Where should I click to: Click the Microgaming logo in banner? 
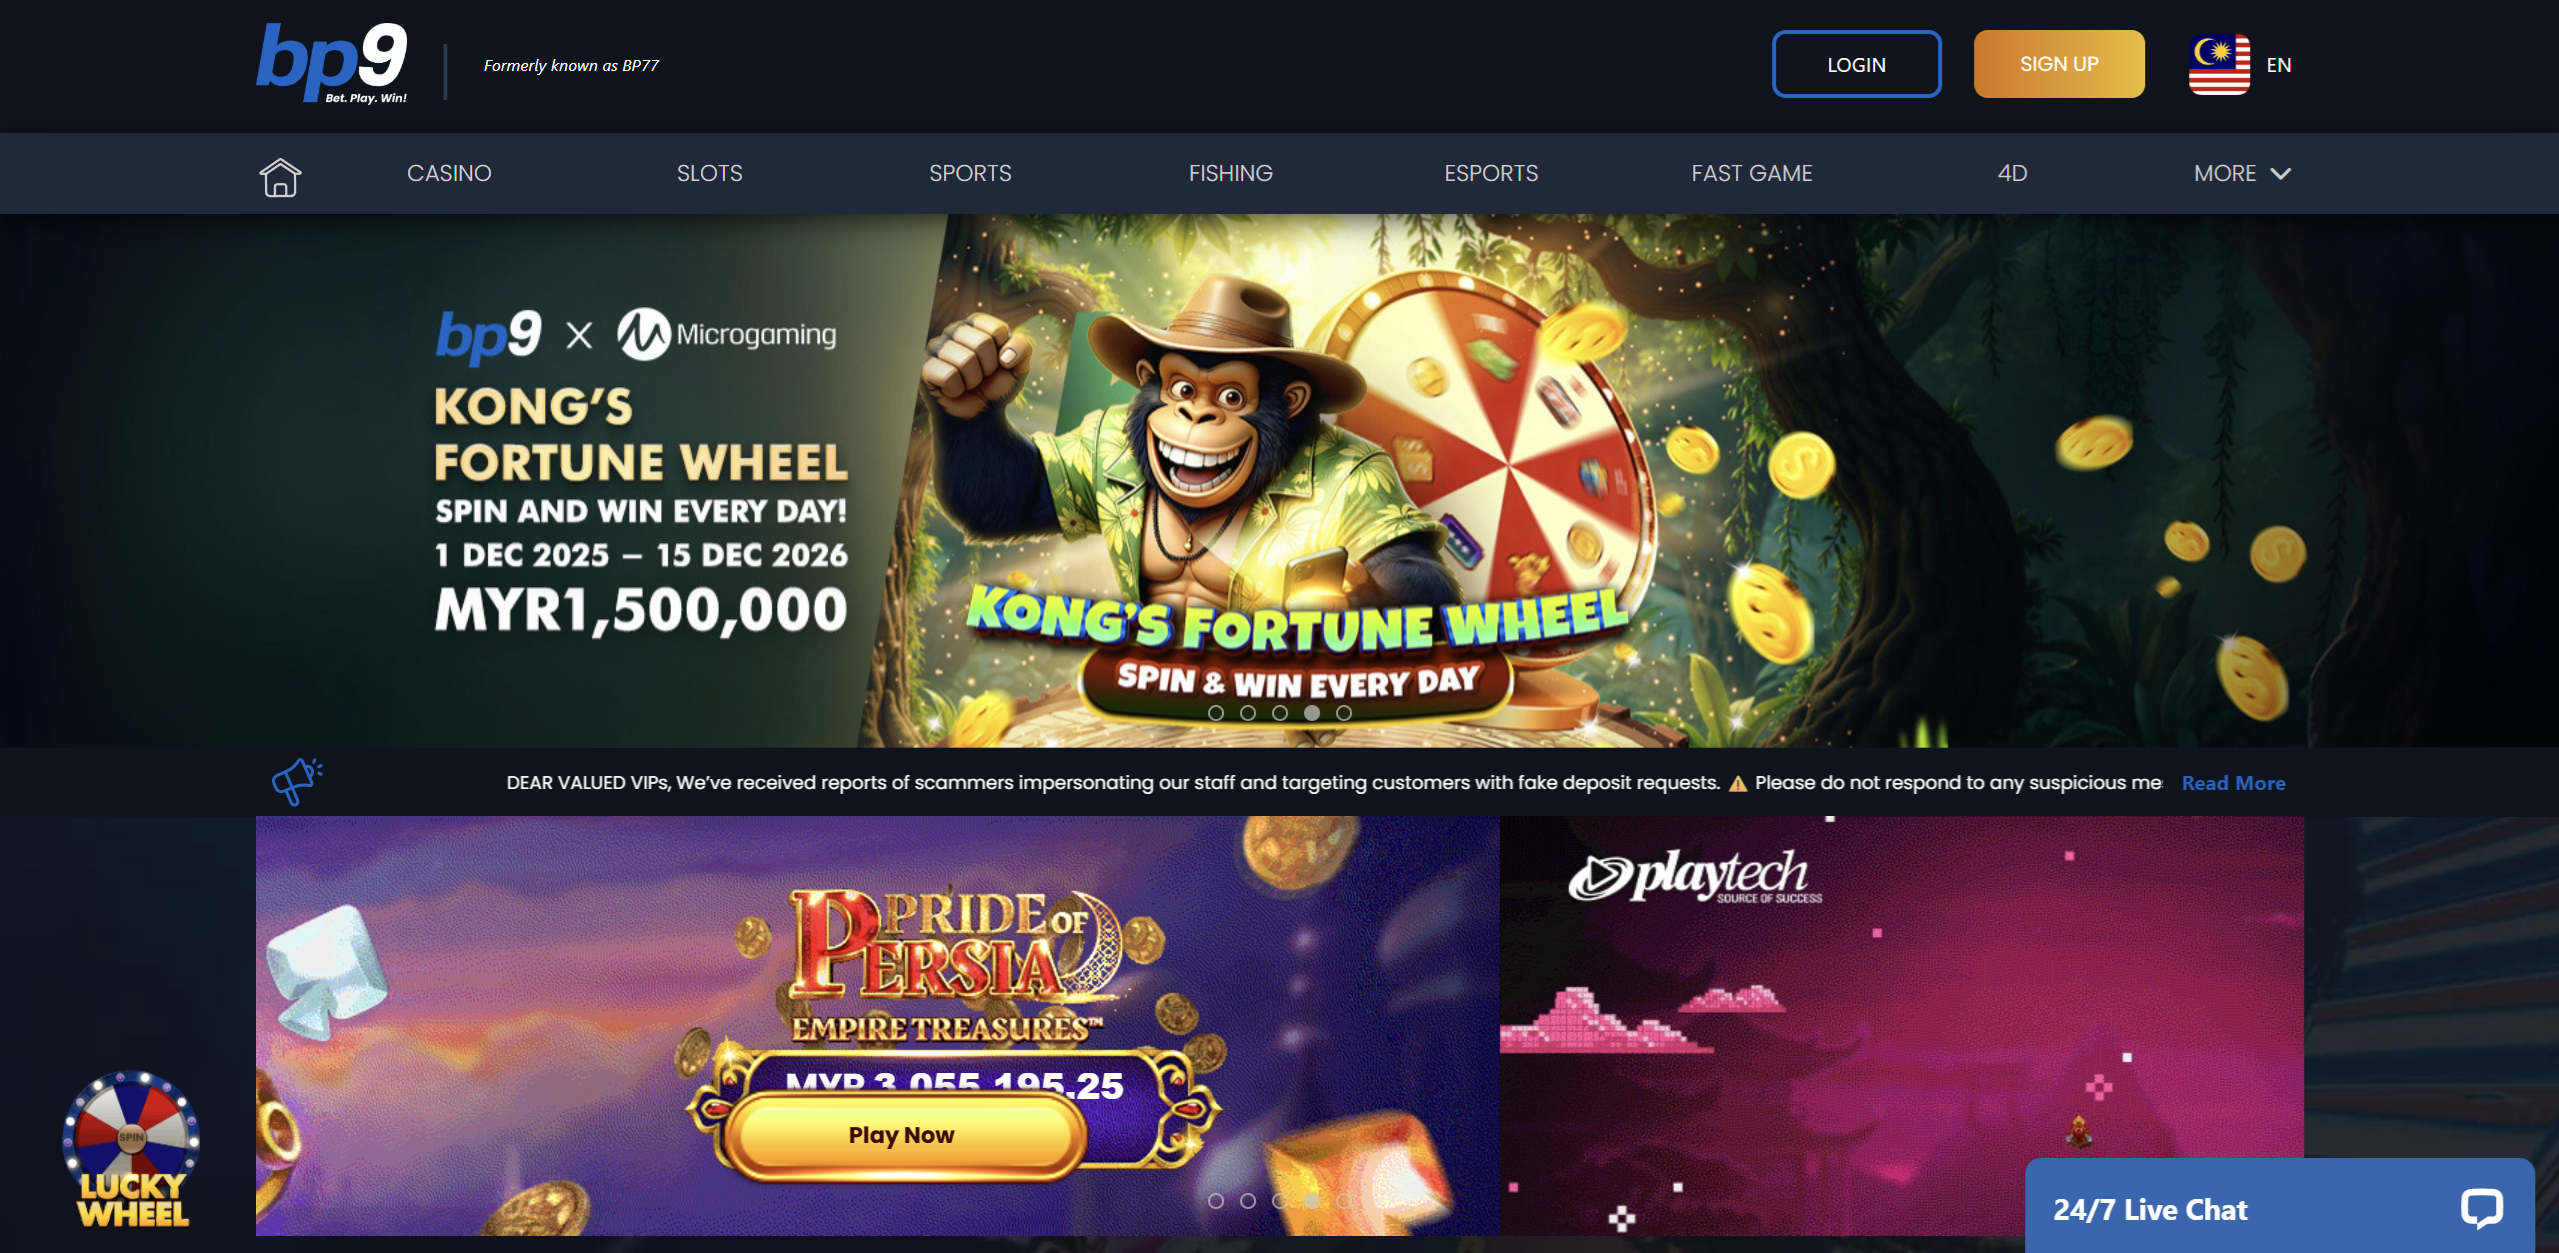[x=727, y=334]
